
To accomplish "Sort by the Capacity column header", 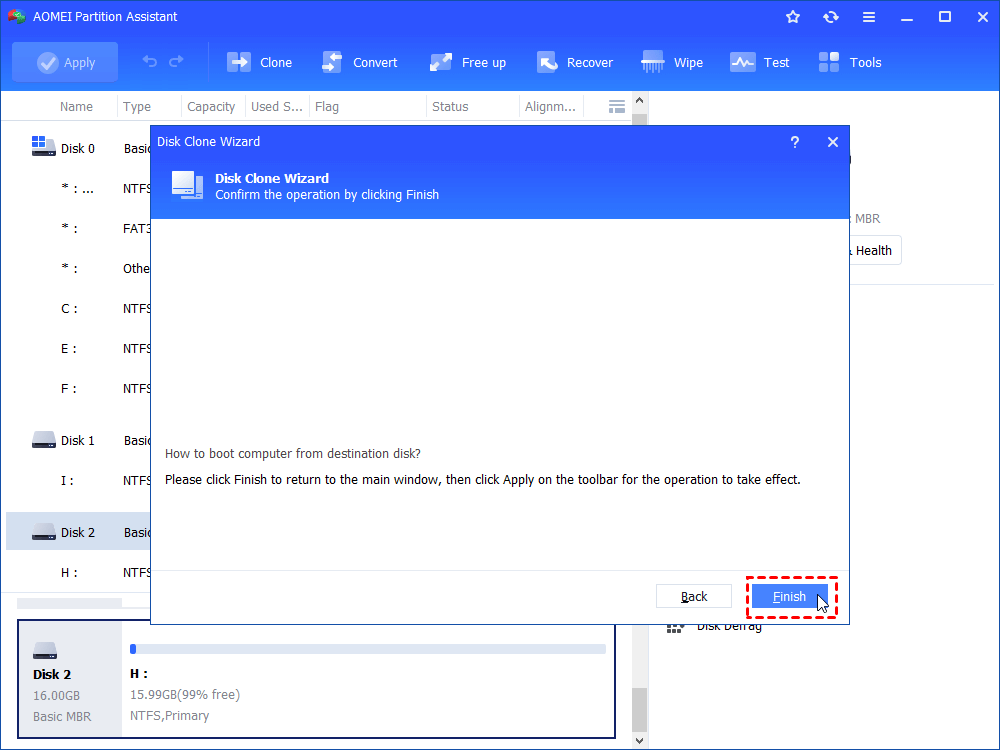I will pos(211,107).
